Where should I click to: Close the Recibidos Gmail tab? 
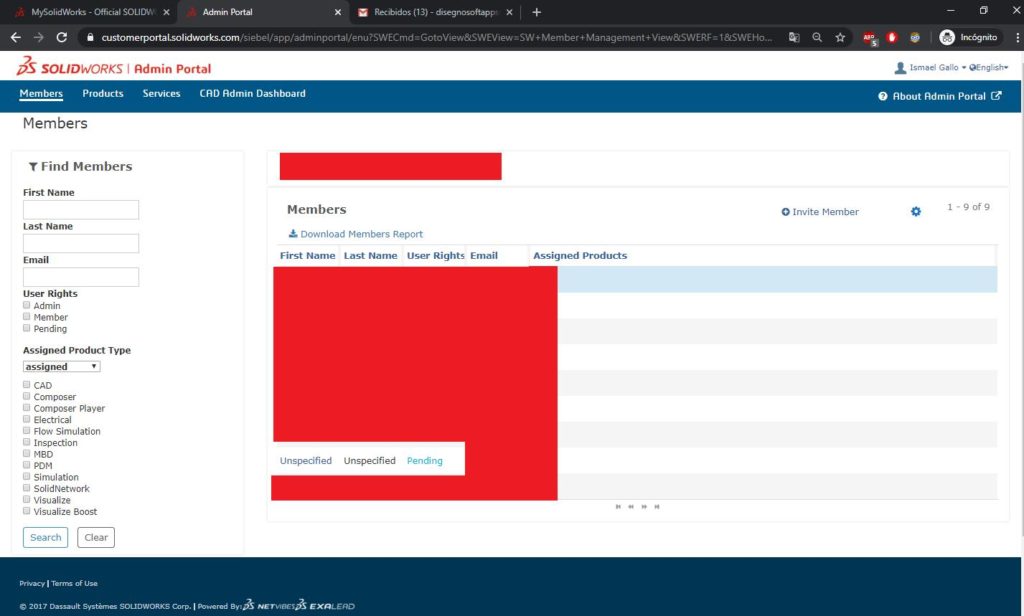(x=509, y=12)
